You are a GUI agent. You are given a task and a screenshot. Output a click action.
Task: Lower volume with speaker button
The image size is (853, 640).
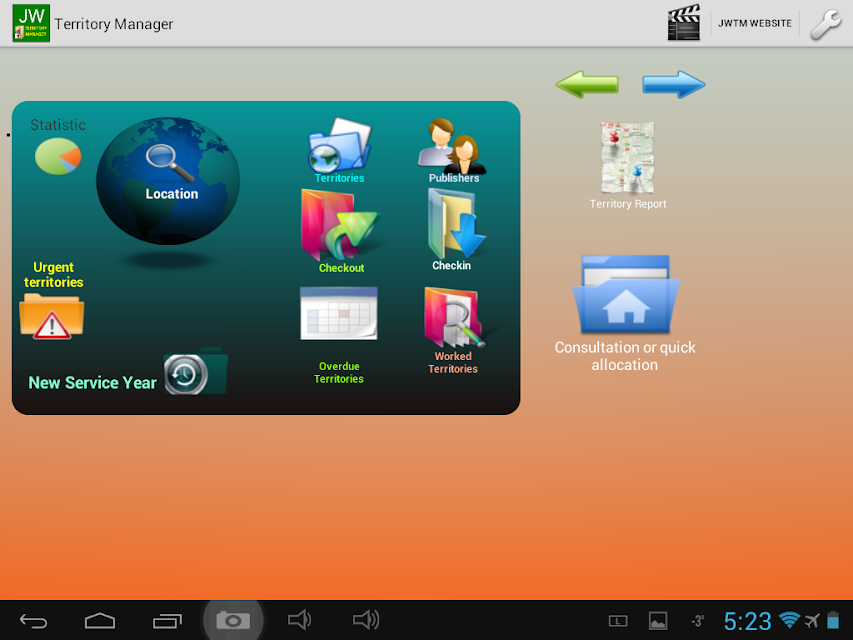pyautogui.click(x=300, y=620)
